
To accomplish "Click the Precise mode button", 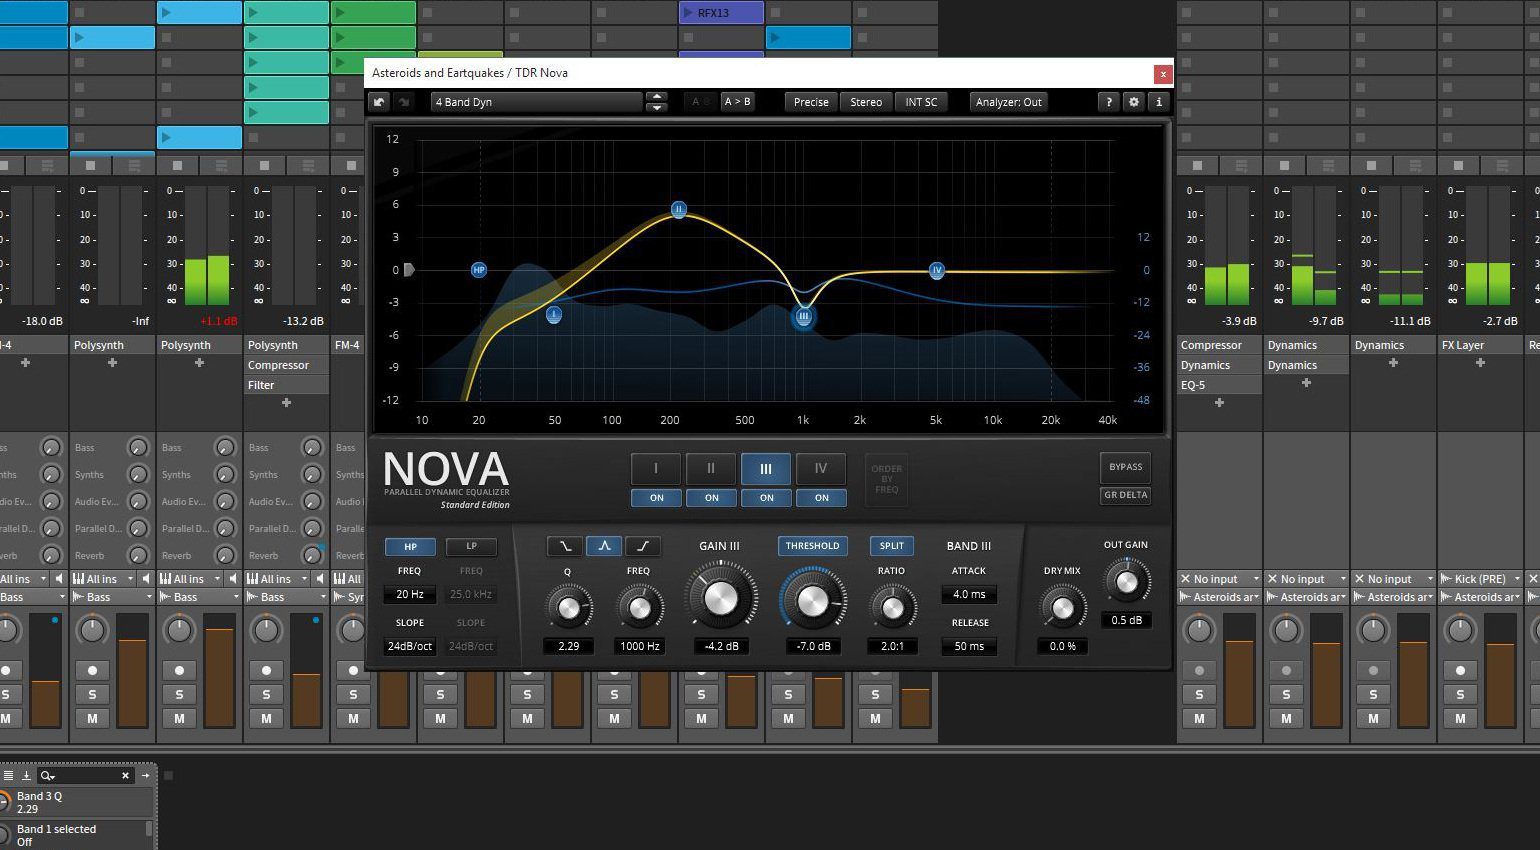I will [x=811, y=102].
